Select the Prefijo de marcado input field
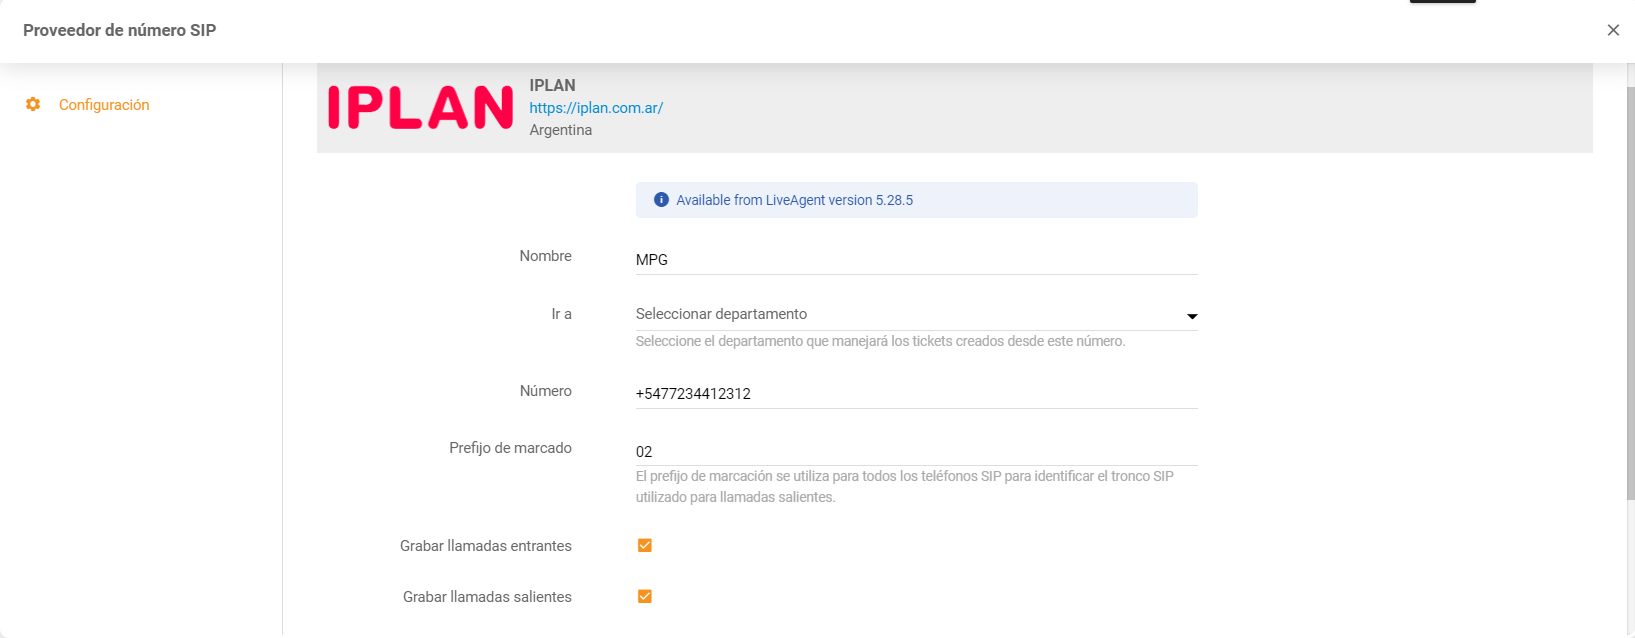 point(915,452)
